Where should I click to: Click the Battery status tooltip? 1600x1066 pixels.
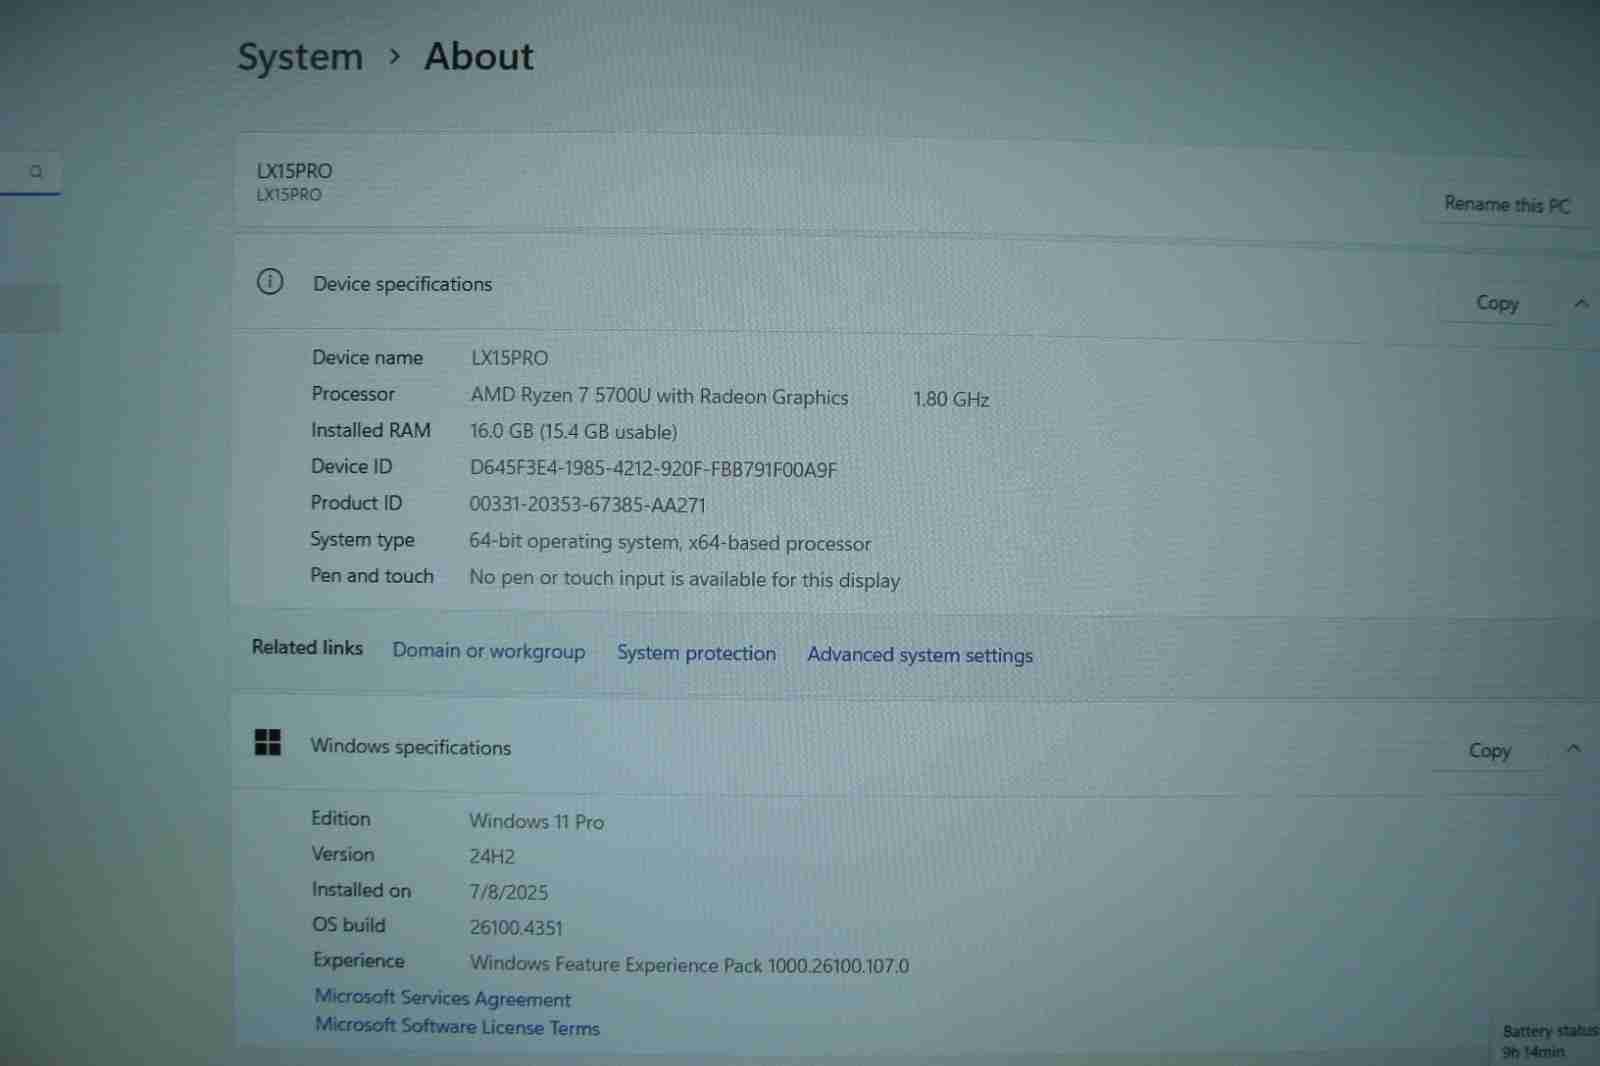point(1547,1041)
